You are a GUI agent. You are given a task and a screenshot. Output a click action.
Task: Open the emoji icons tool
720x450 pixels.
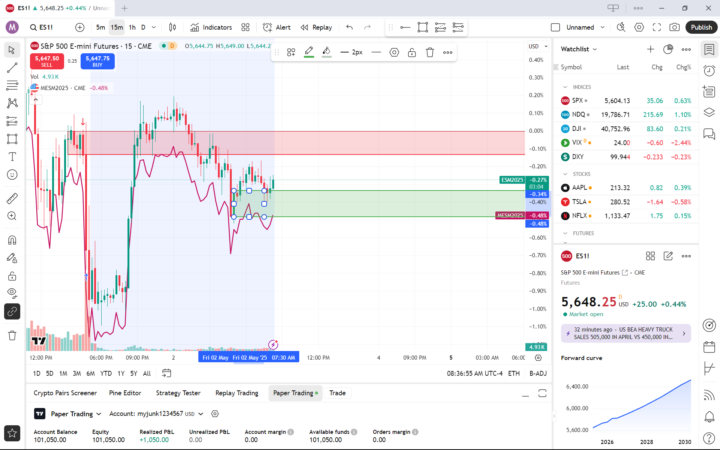12,175
